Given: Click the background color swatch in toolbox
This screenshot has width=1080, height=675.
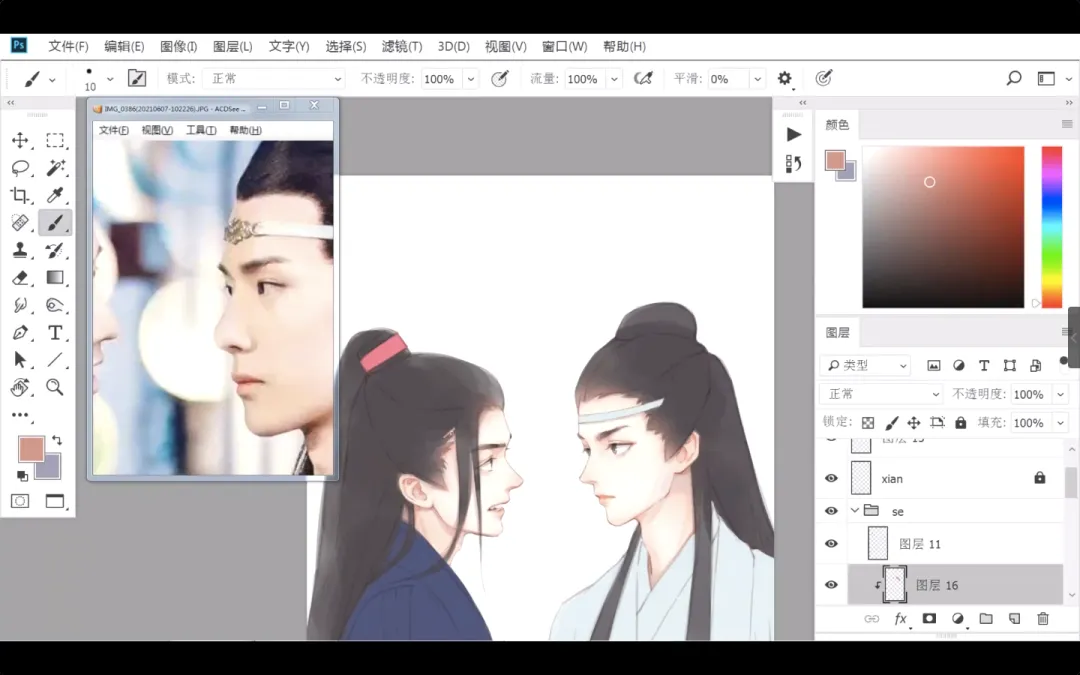Looking at the screenshot, I should [x=52, y=470].
